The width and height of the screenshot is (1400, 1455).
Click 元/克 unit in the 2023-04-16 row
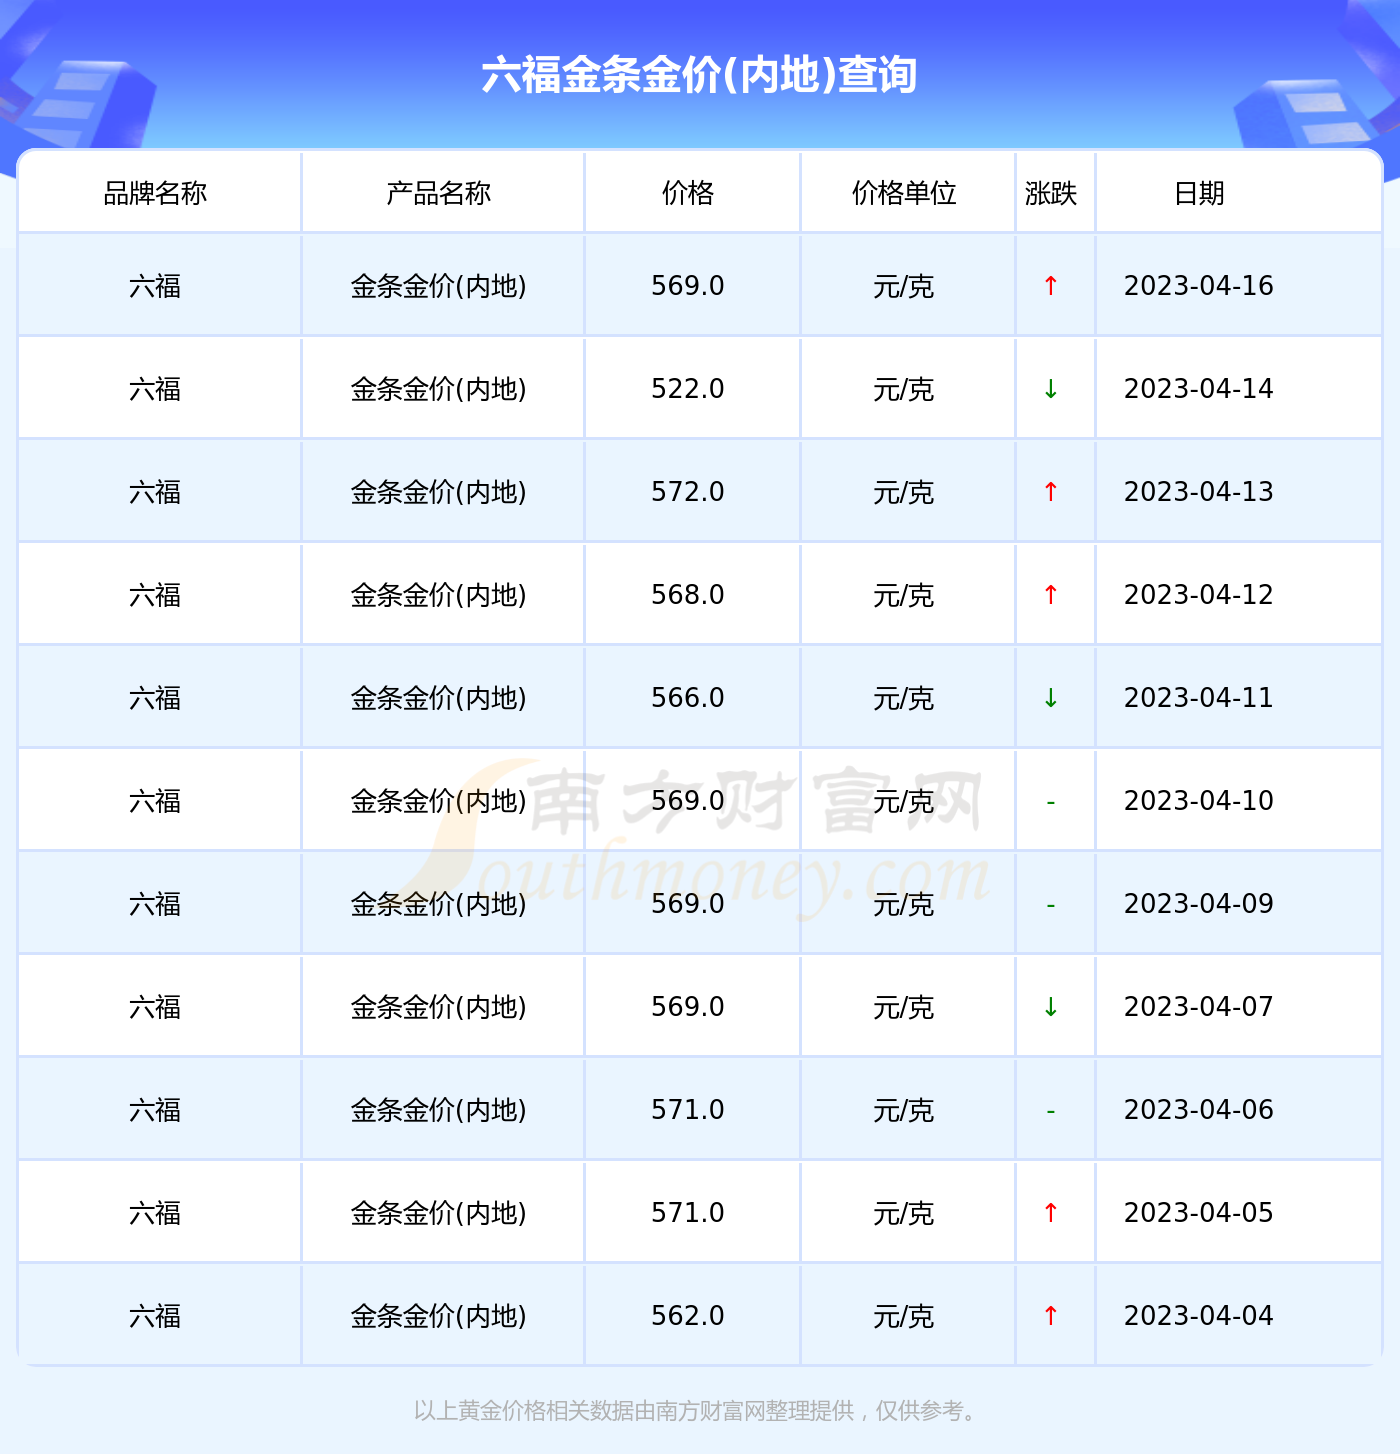(904, 287)
